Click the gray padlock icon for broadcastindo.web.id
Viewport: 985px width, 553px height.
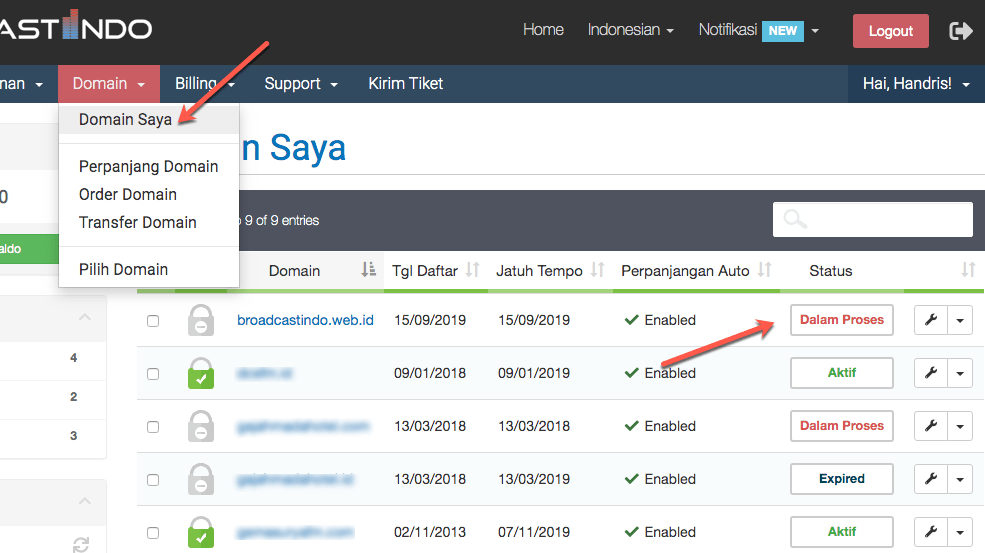tap(201, 320)
